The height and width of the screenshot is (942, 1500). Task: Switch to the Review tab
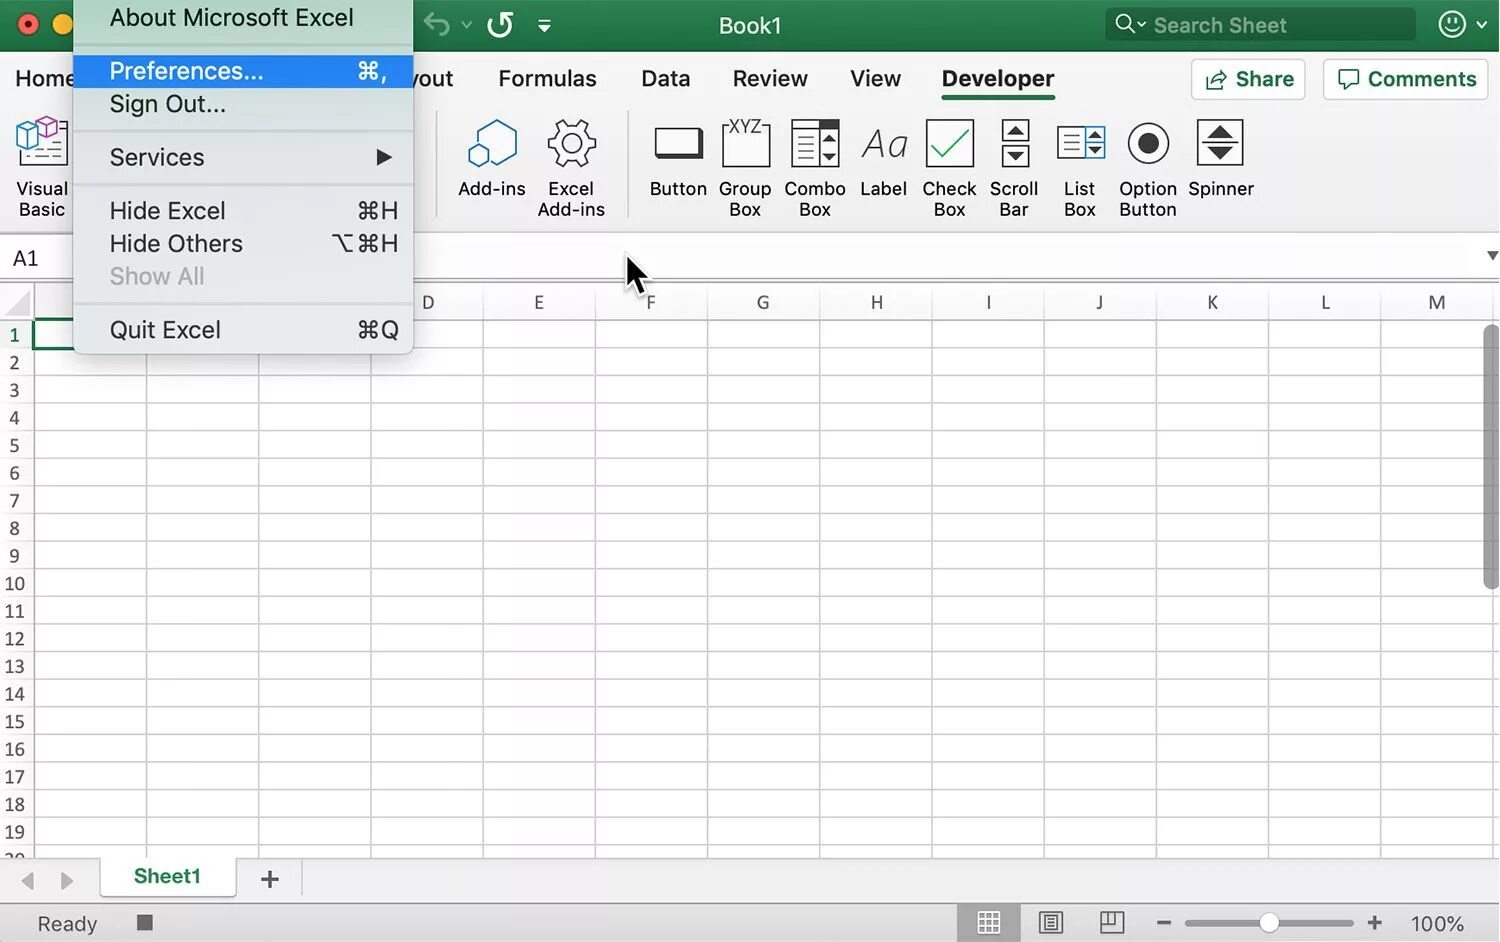pyautogui.click(x=770, y=79)
